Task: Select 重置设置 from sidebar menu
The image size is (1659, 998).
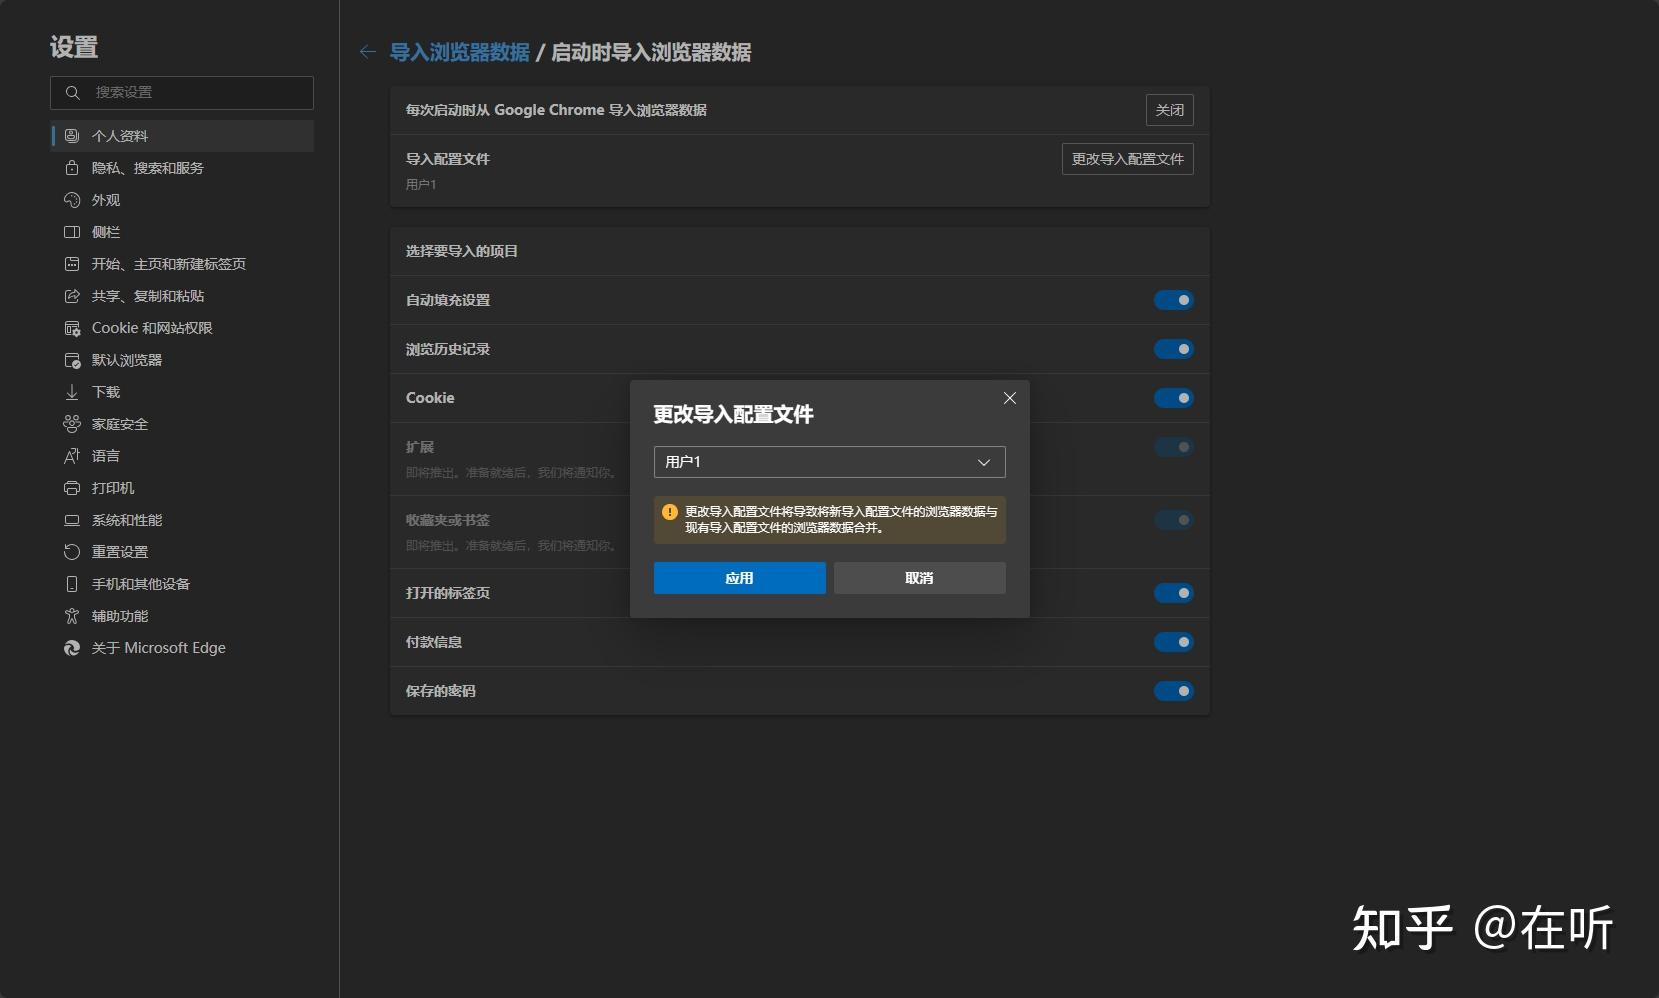Action: pos(119,551)
